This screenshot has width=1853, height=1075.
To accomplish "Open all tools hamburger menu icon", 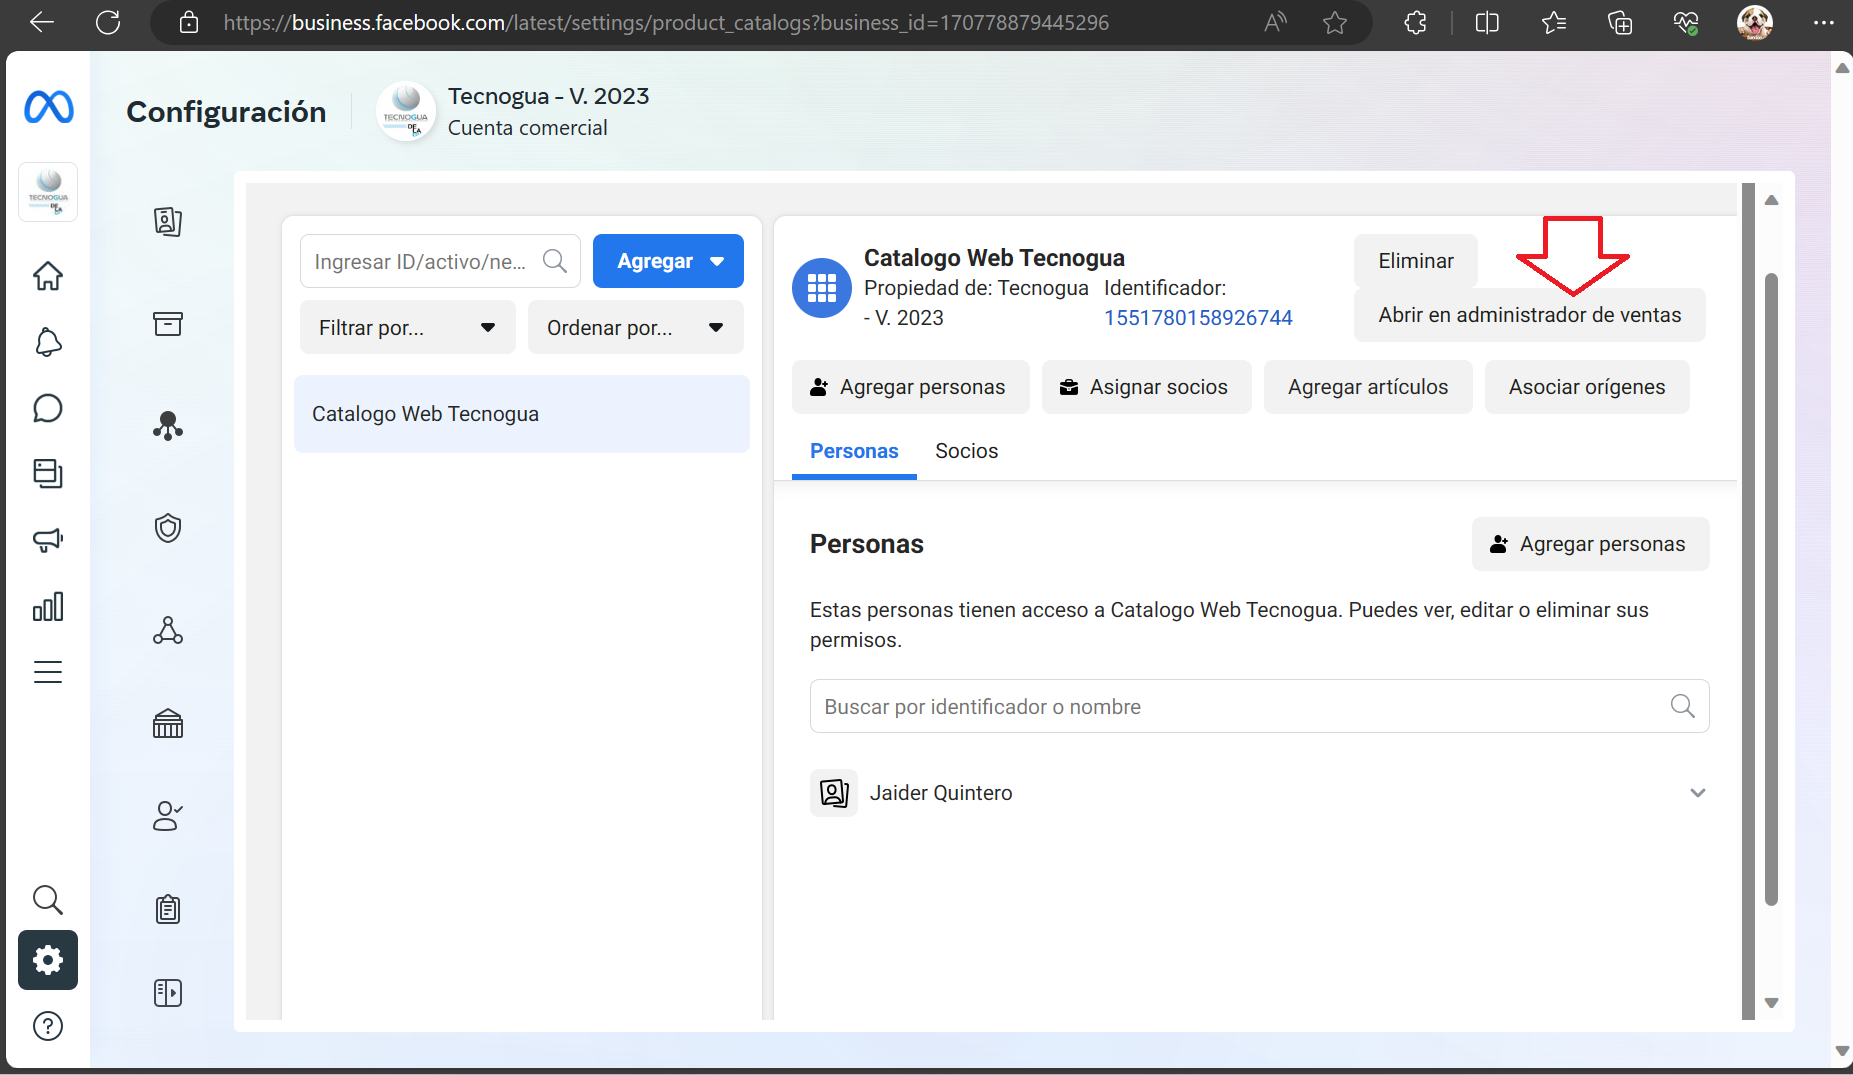I will [48, 672].
